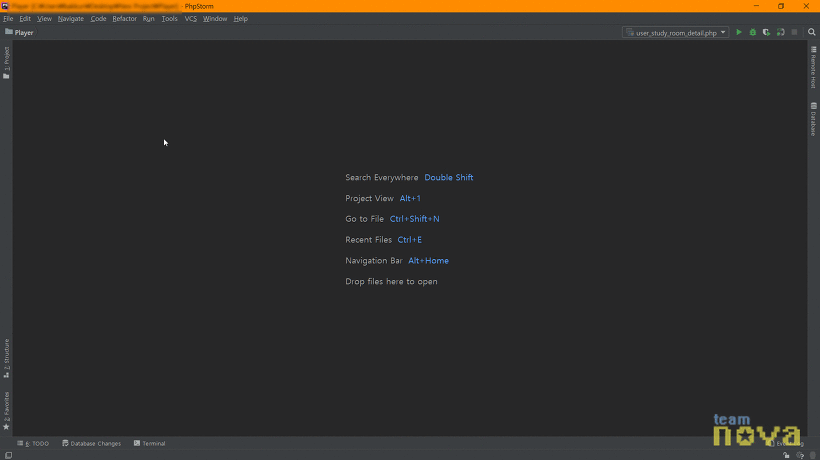This screenshot has width=820, height=460.
Task: Open the Structure tool window side tab
Action: click(x=6, y=359)
